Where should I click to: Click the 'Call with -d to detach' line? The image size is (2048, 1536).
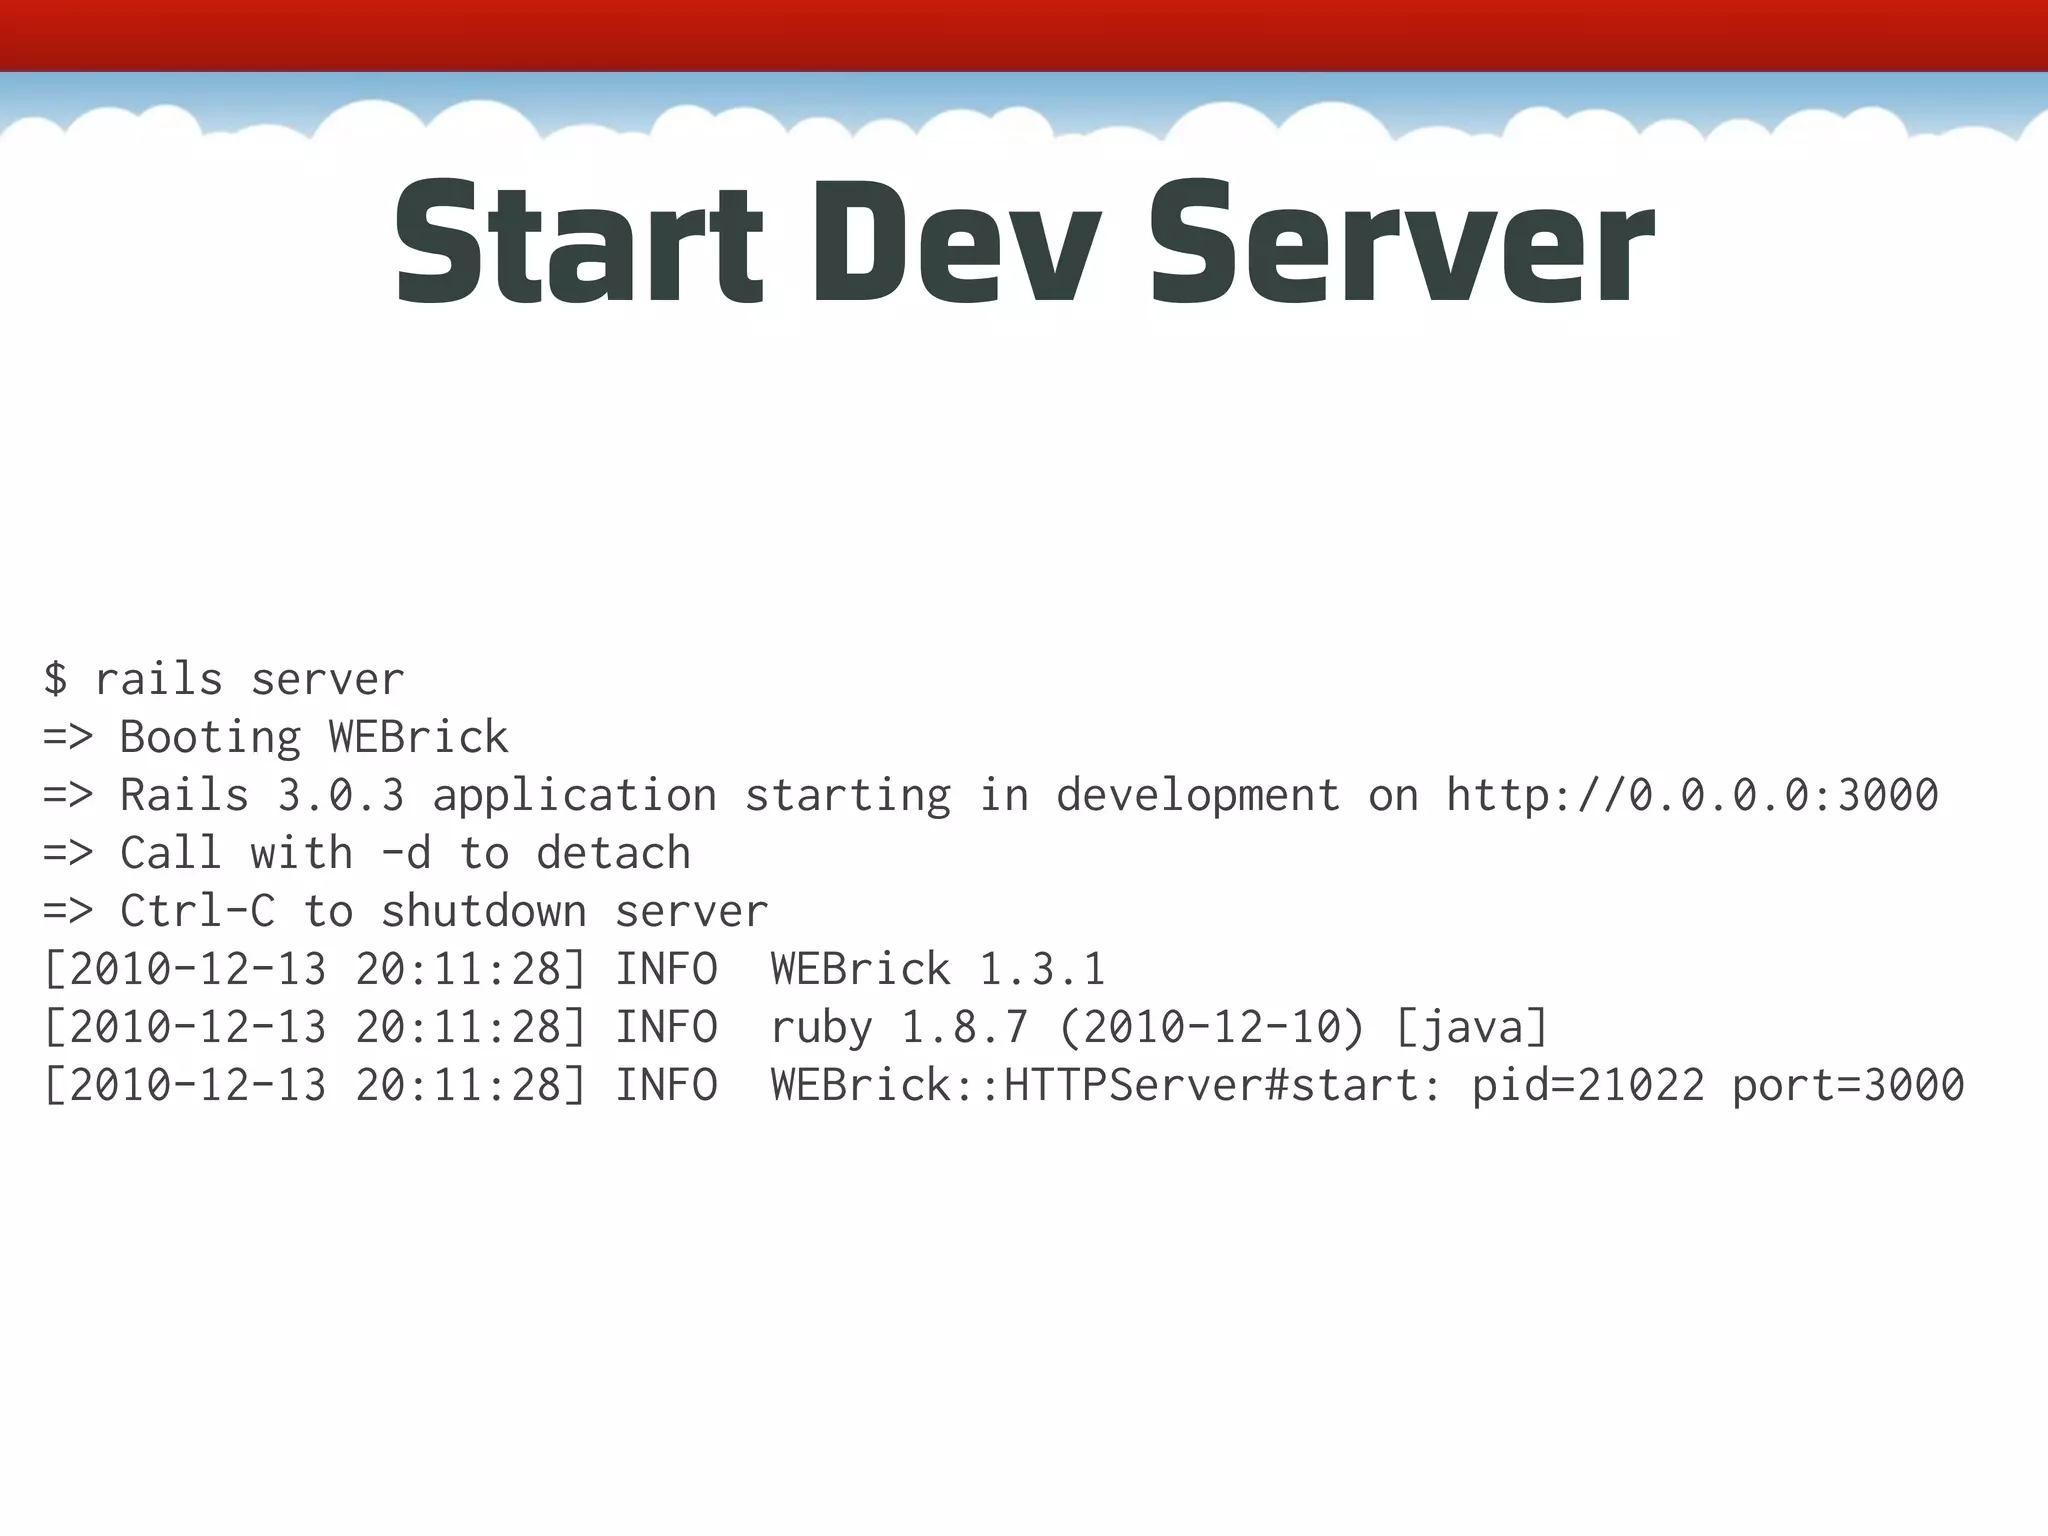(x=404, y=853)
